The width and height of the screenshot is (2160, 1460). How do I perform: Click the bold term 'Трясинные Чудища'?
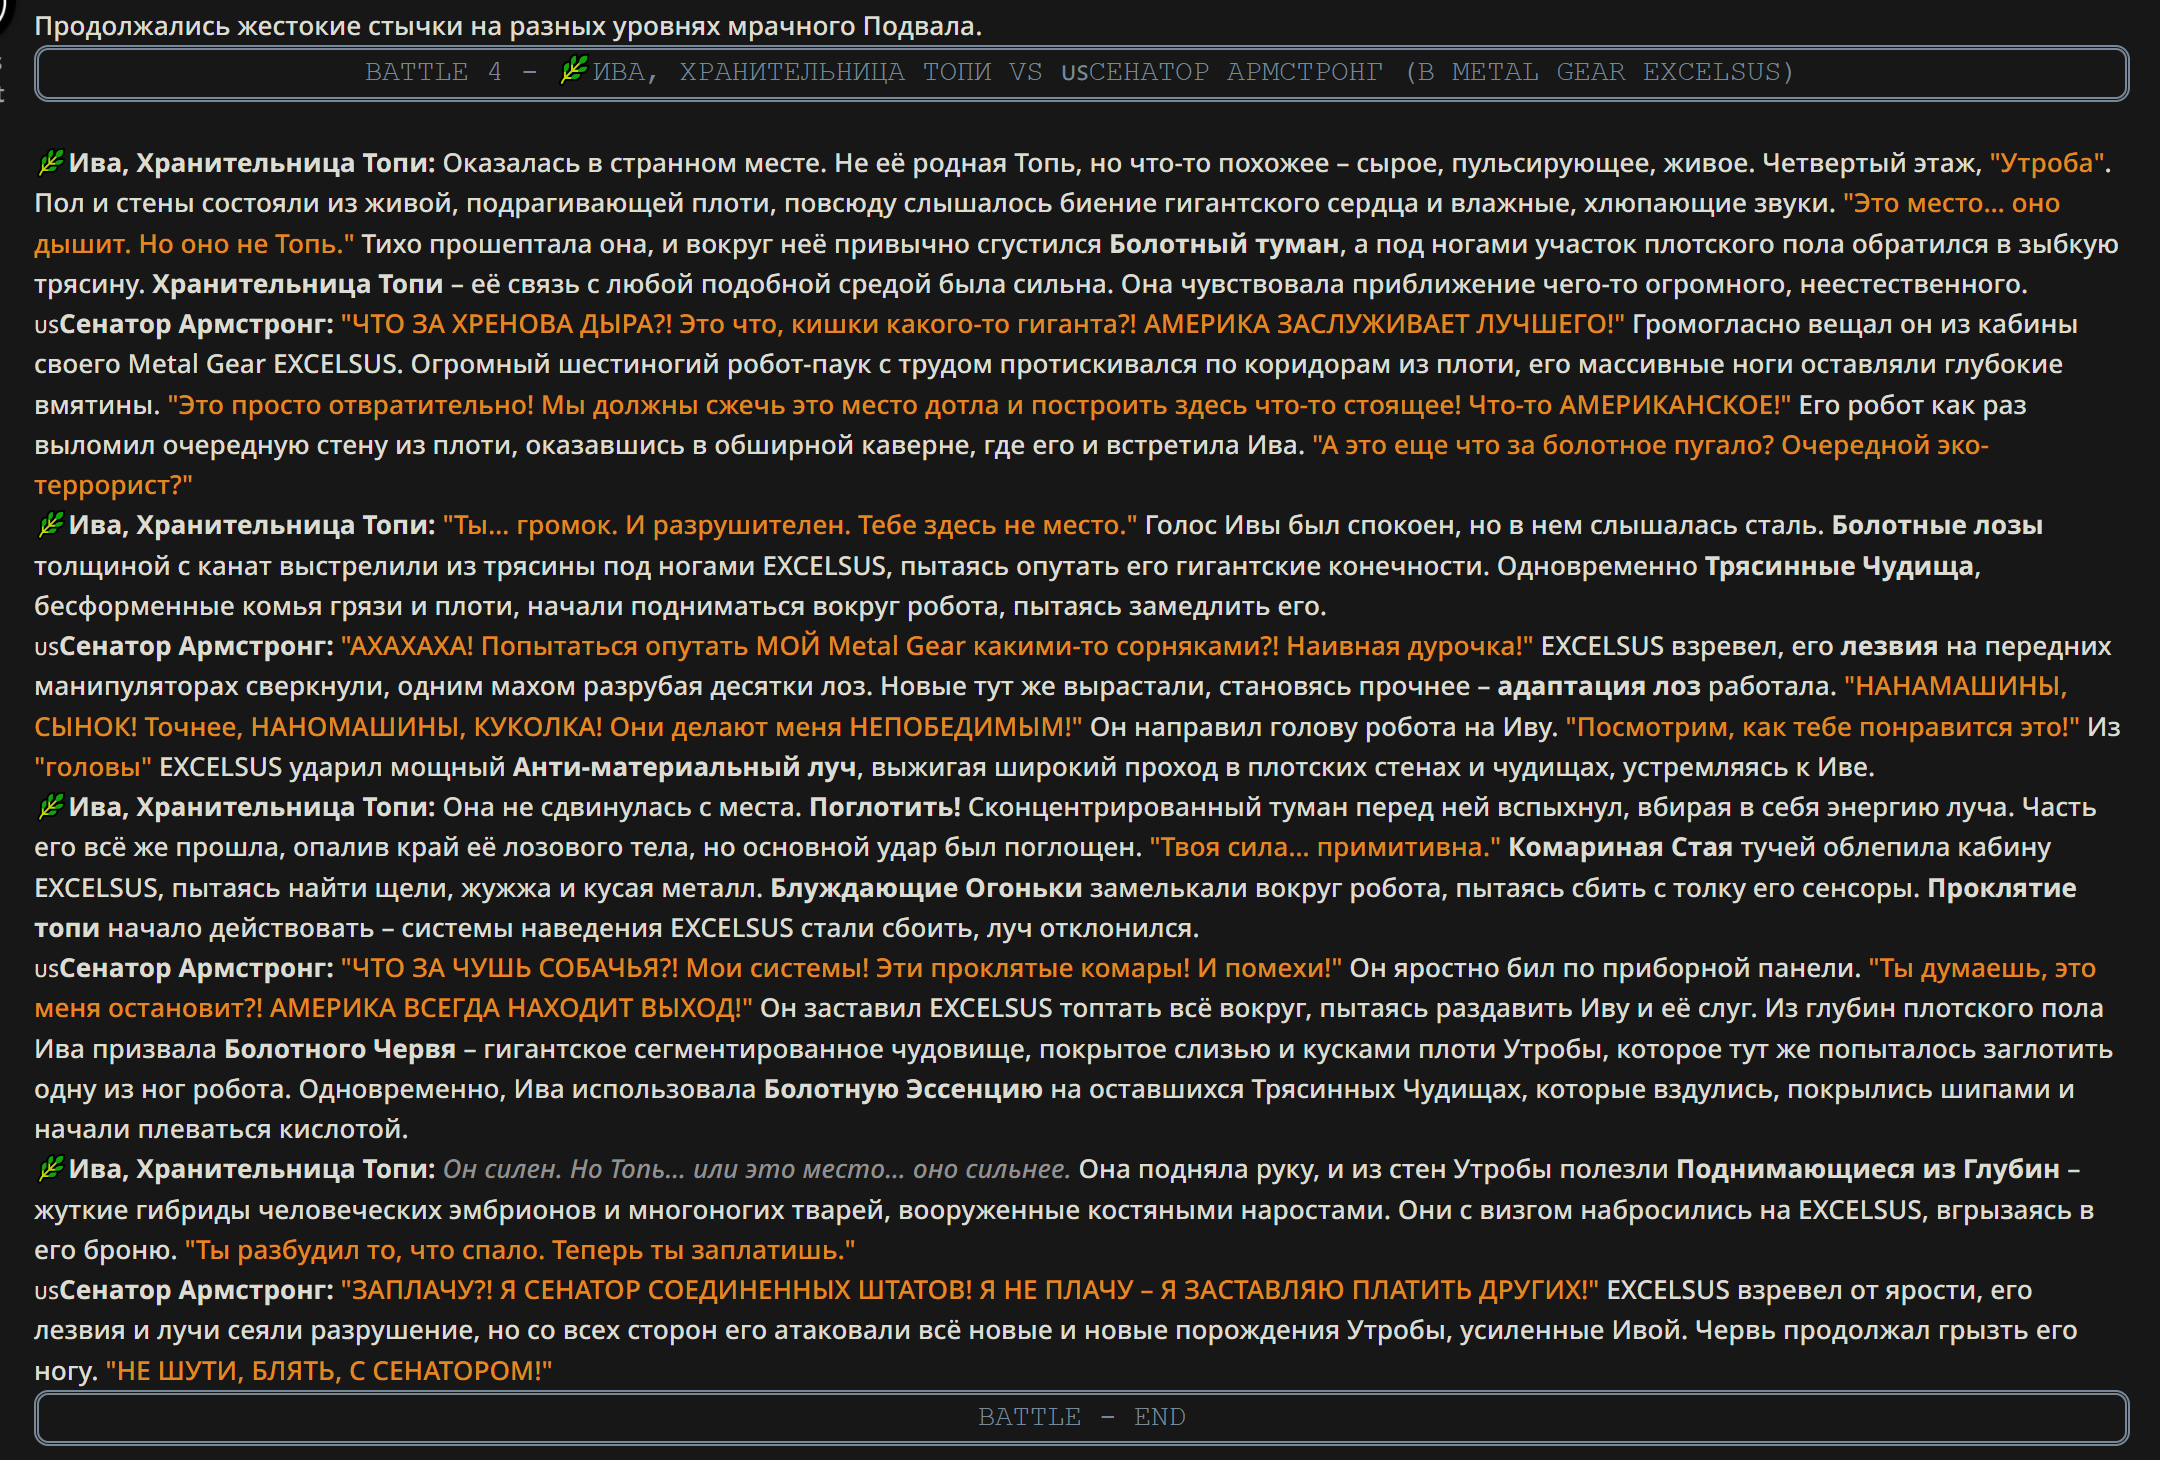(1839, 566)
